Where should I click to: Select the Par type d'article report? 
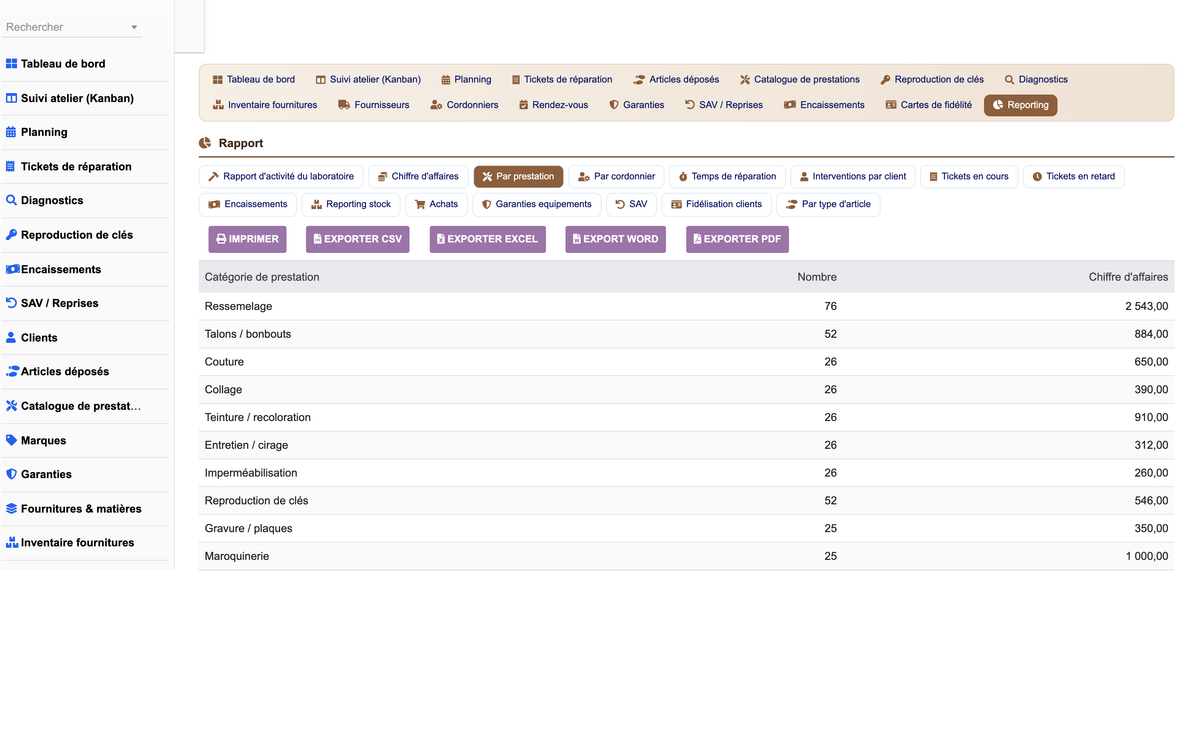coord(828,204)
